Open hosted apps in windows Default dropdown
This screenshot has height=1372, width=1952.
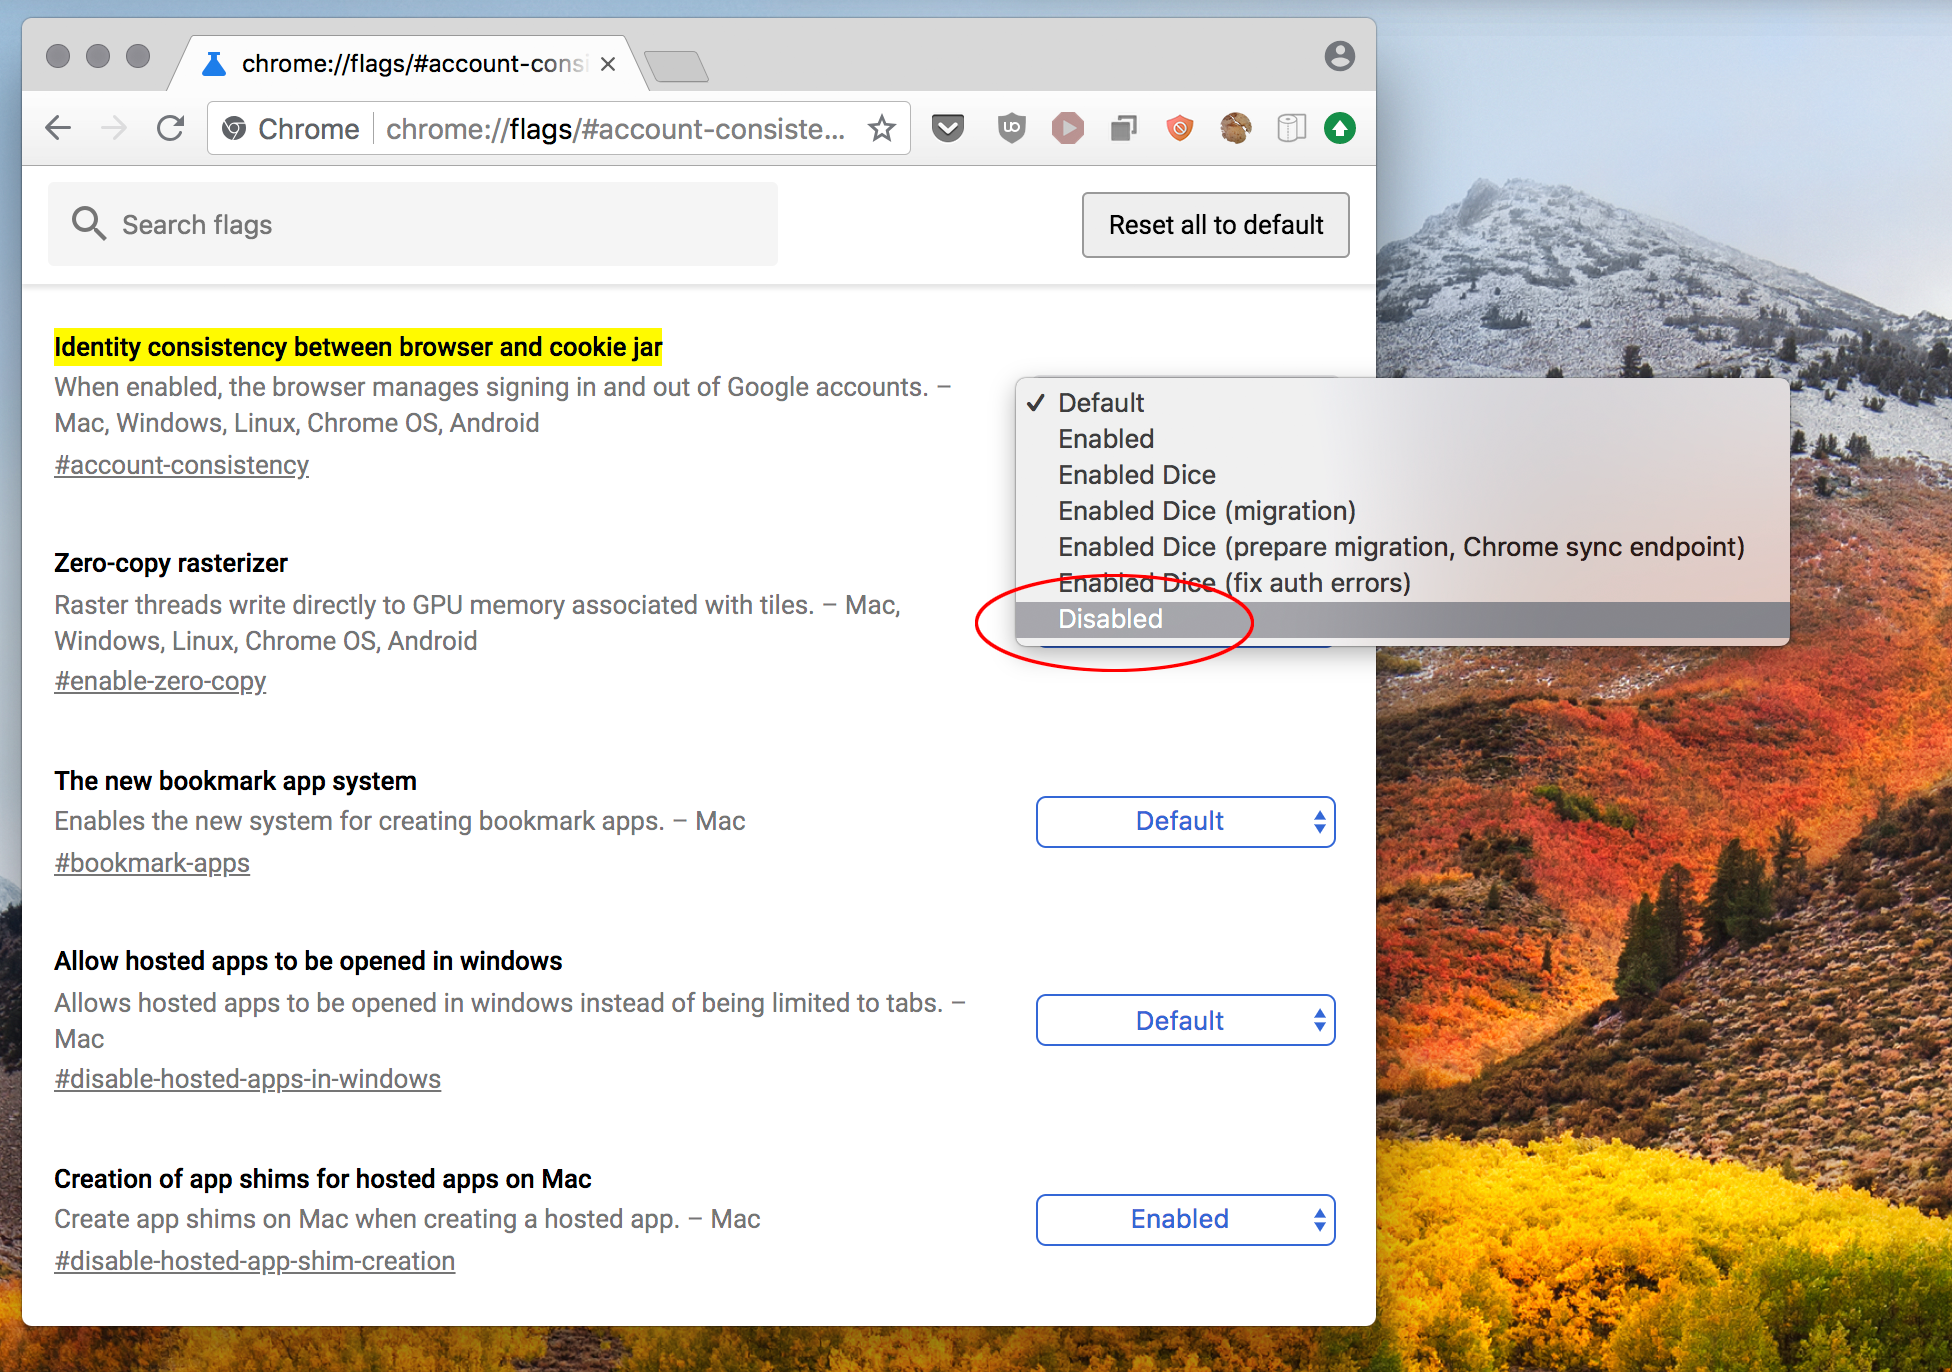[x=1185, y=1020]
